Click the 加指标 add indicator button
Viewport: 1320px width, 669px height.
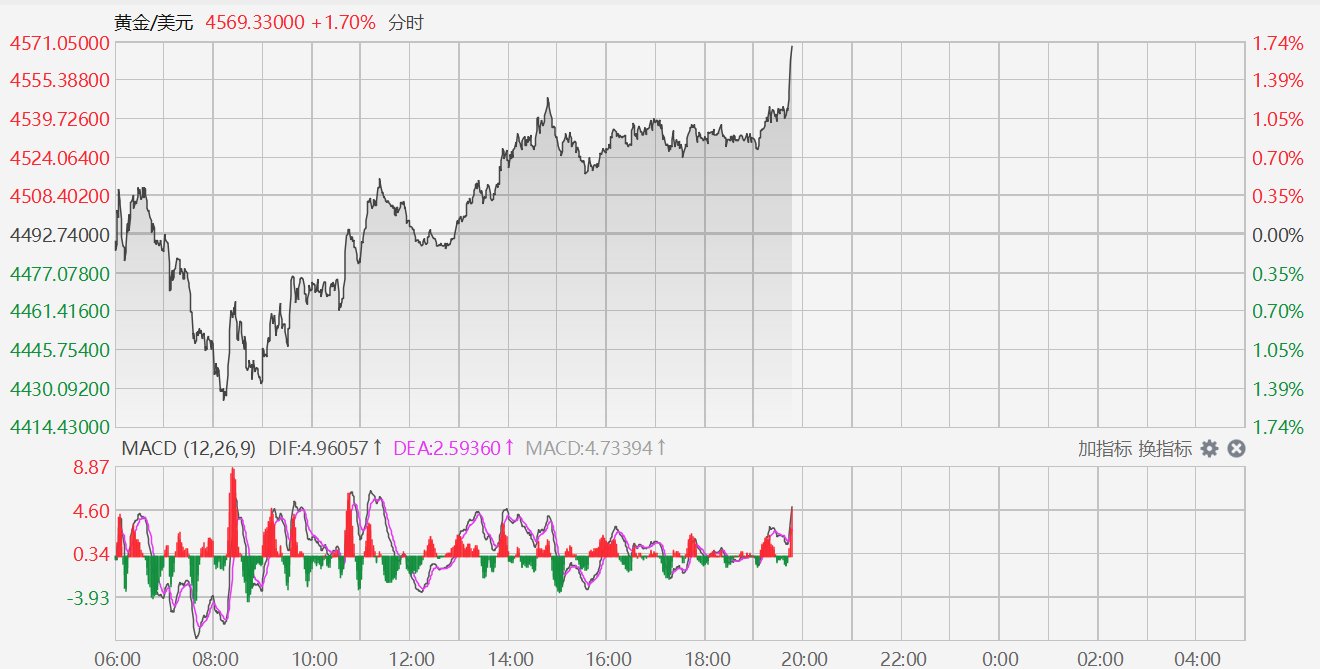(x=1105, y=449)
